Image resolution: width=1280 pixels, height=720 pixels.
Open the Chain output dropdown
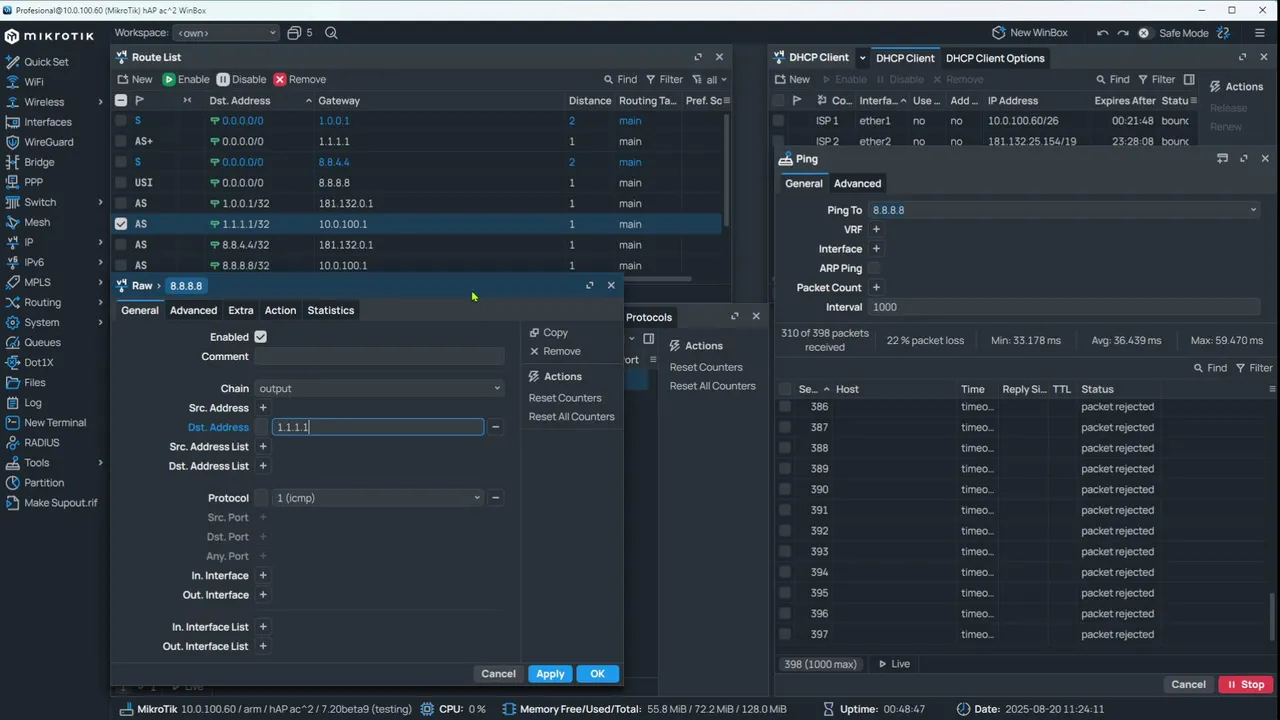coord(379,388)
